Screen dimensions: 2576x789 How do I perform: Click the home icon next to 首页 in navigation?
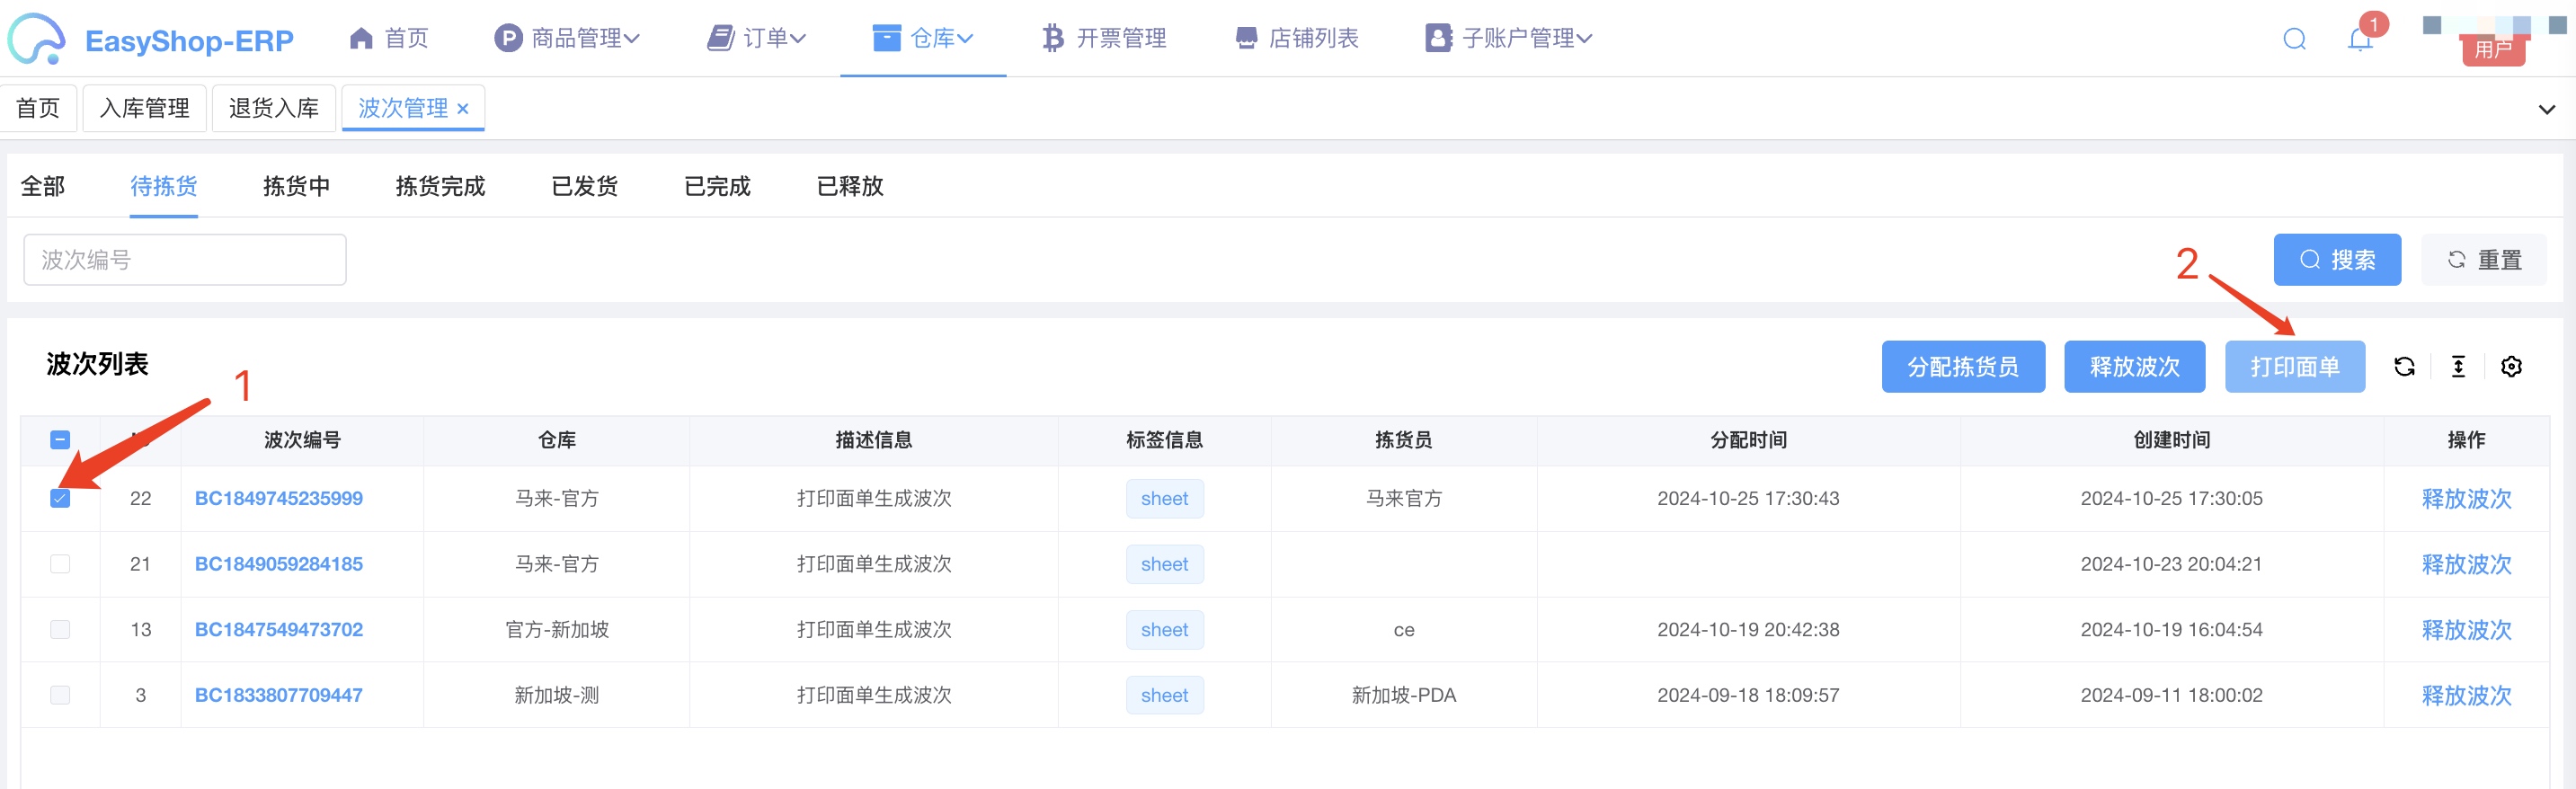pos(361,38)
